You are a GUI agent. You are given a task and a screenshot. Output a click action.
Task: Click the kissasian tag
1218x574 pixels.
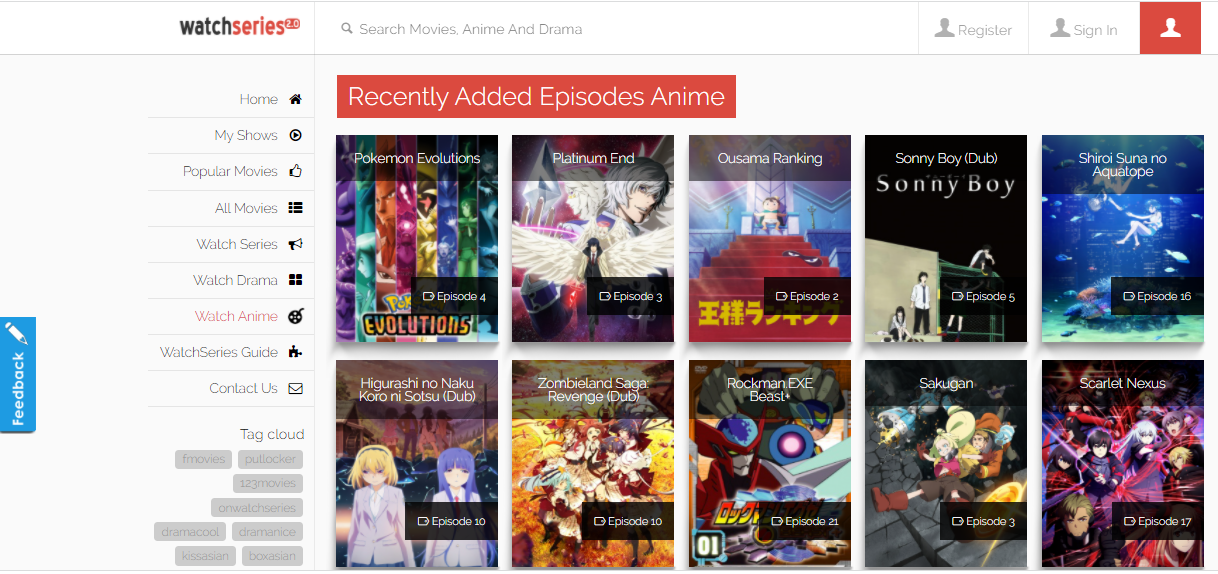pos(205,556)
